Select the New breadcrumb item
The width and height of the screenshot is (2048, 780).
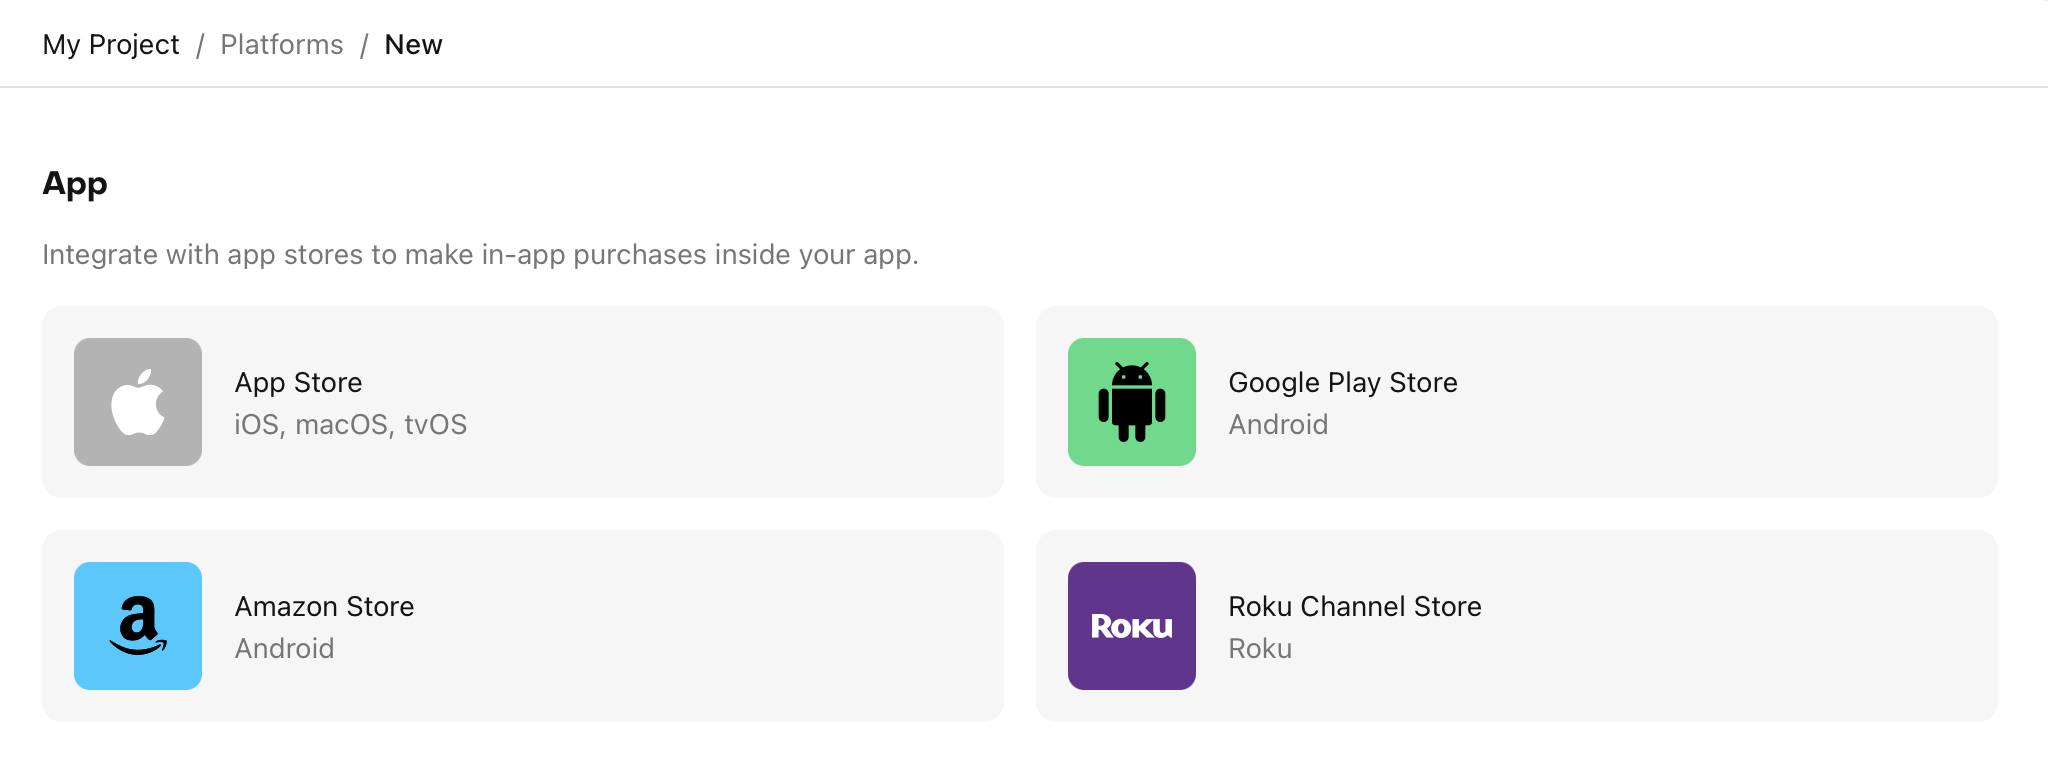pyautogui.click(x=413, y=45)
